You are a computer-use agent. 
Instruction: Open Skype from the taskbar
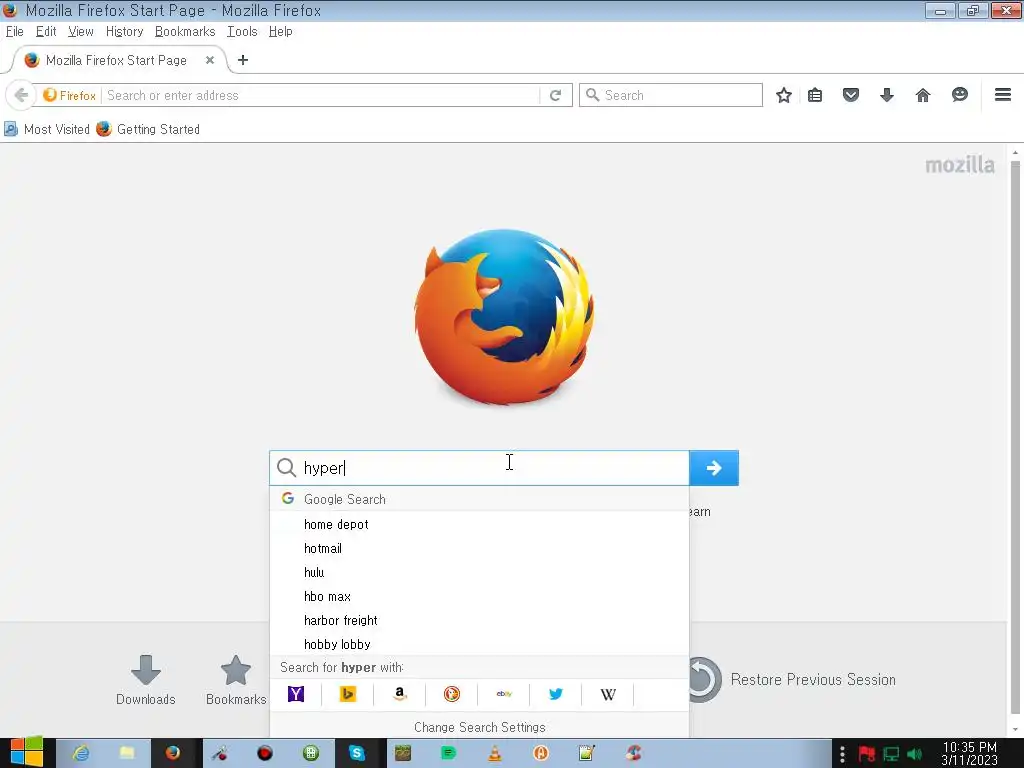[x=357, y=753]
